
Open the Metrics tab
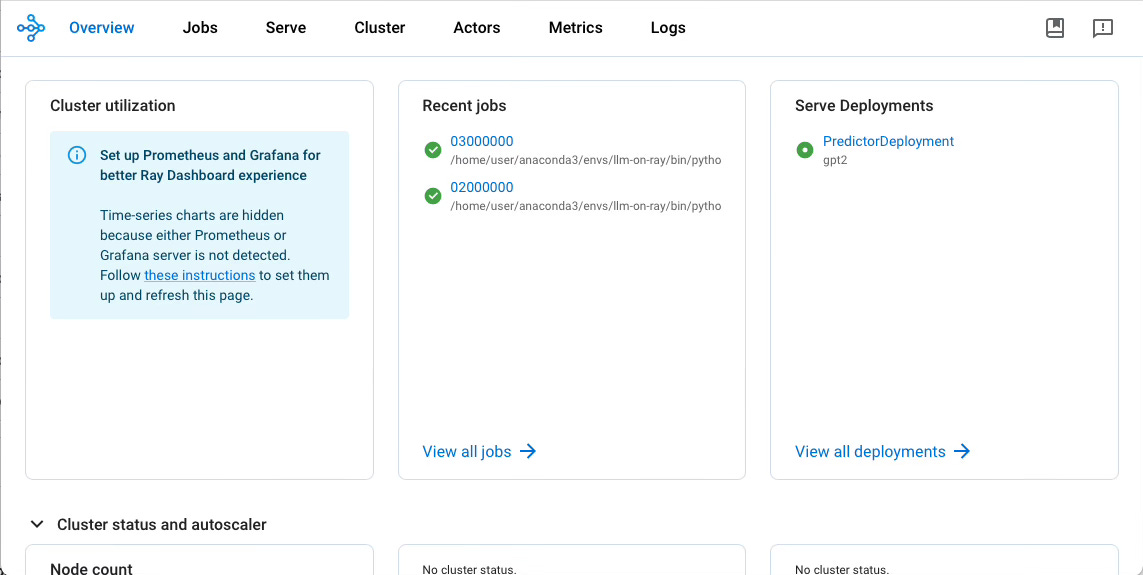point(576,28)
